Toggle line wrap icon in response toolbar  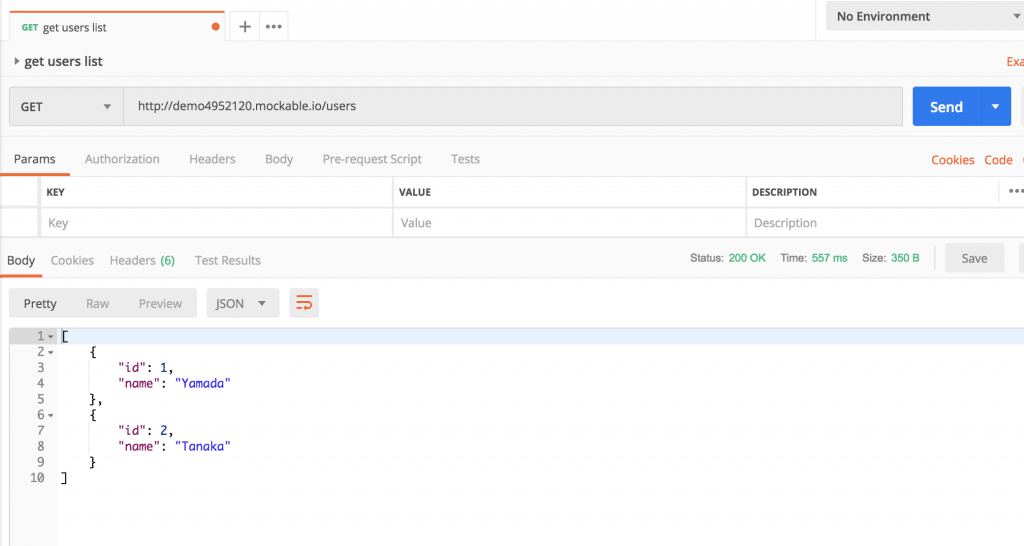pos(304,303)
